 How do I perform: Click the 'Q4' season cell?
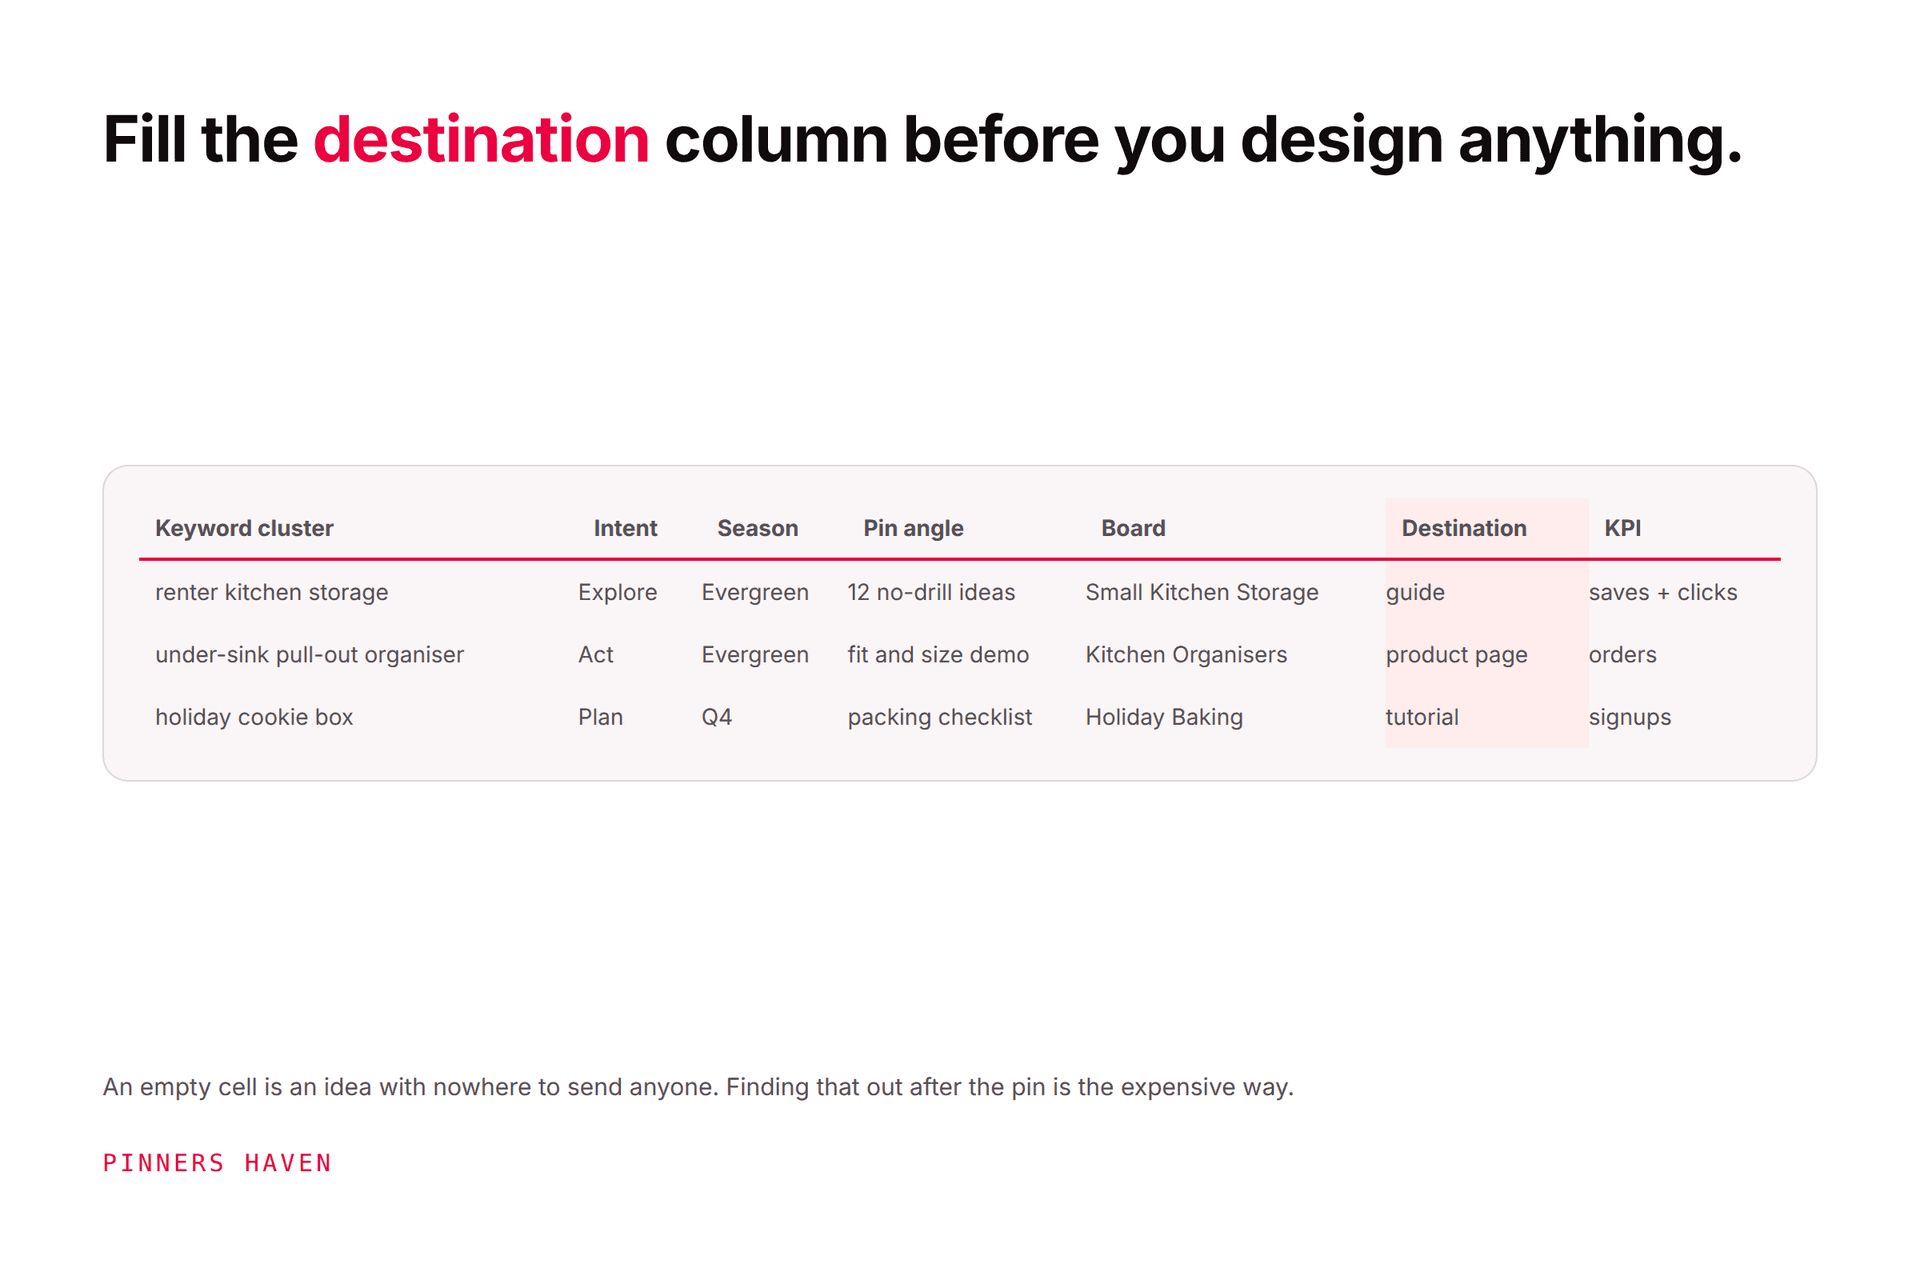(x=716, y=717)
